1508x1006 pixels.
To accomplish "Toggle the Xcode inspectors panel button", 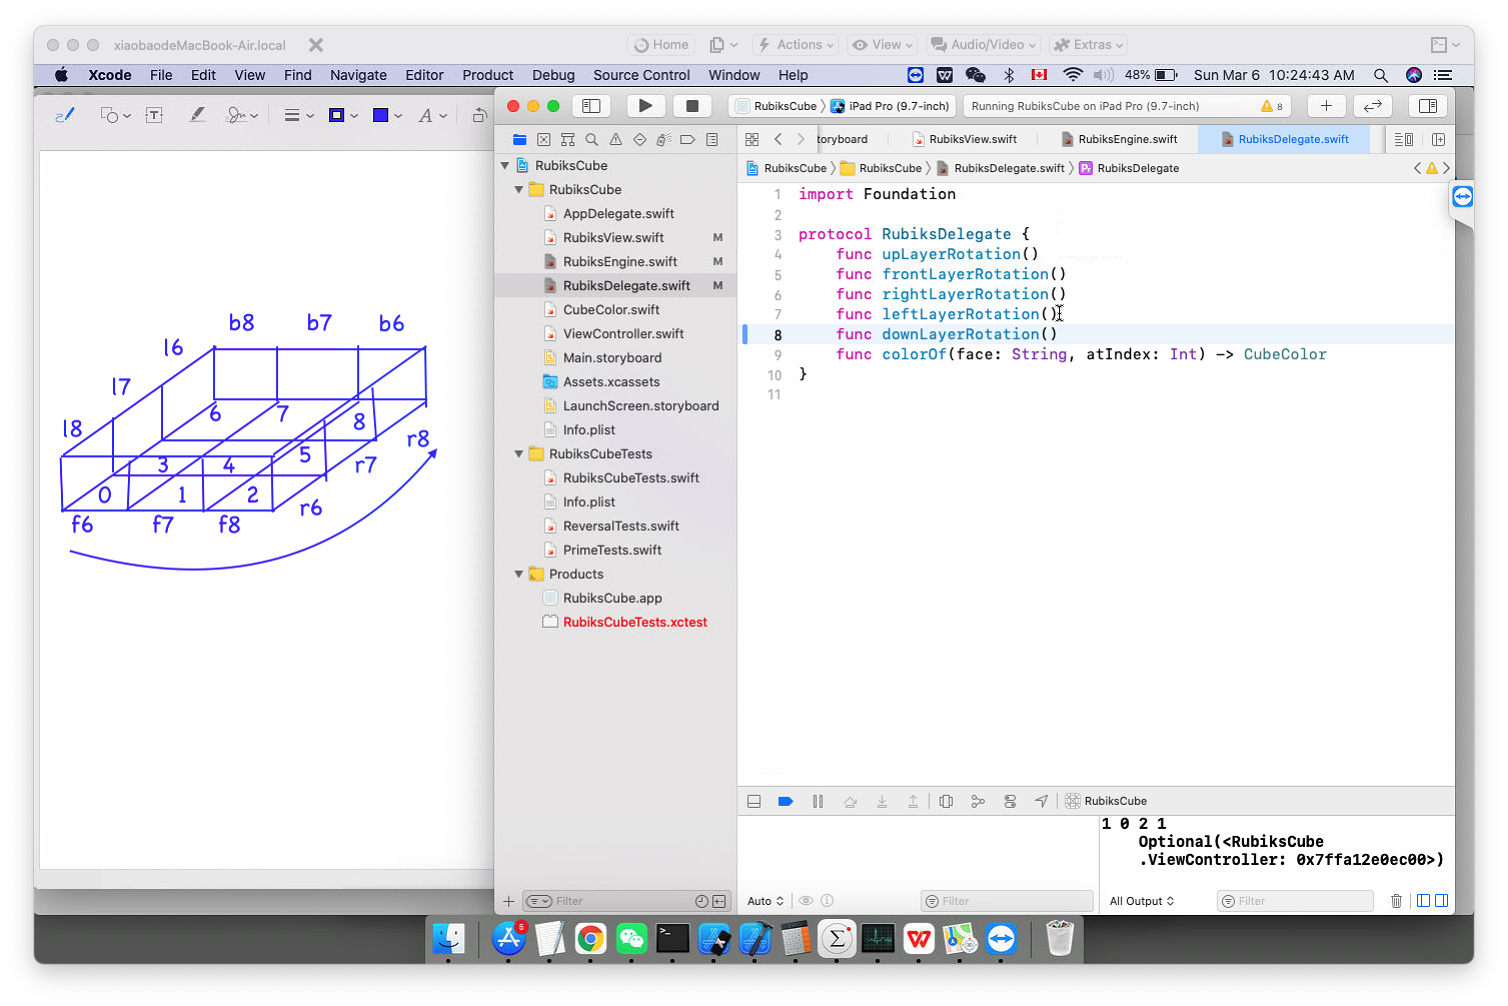I will [x=1428, y=106].
